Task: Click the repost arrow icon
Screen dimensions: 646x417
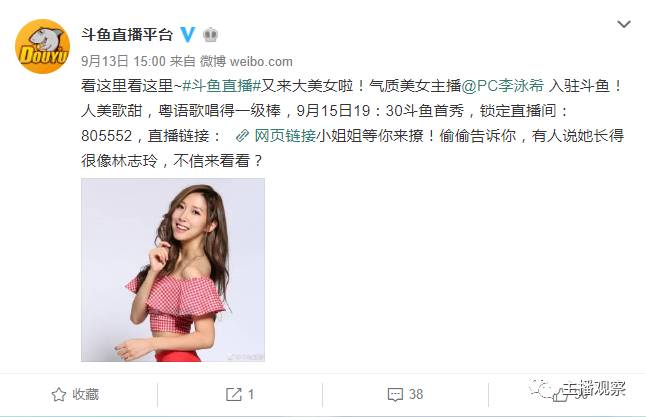Action: pyautogui.click(x=234, y=394)
